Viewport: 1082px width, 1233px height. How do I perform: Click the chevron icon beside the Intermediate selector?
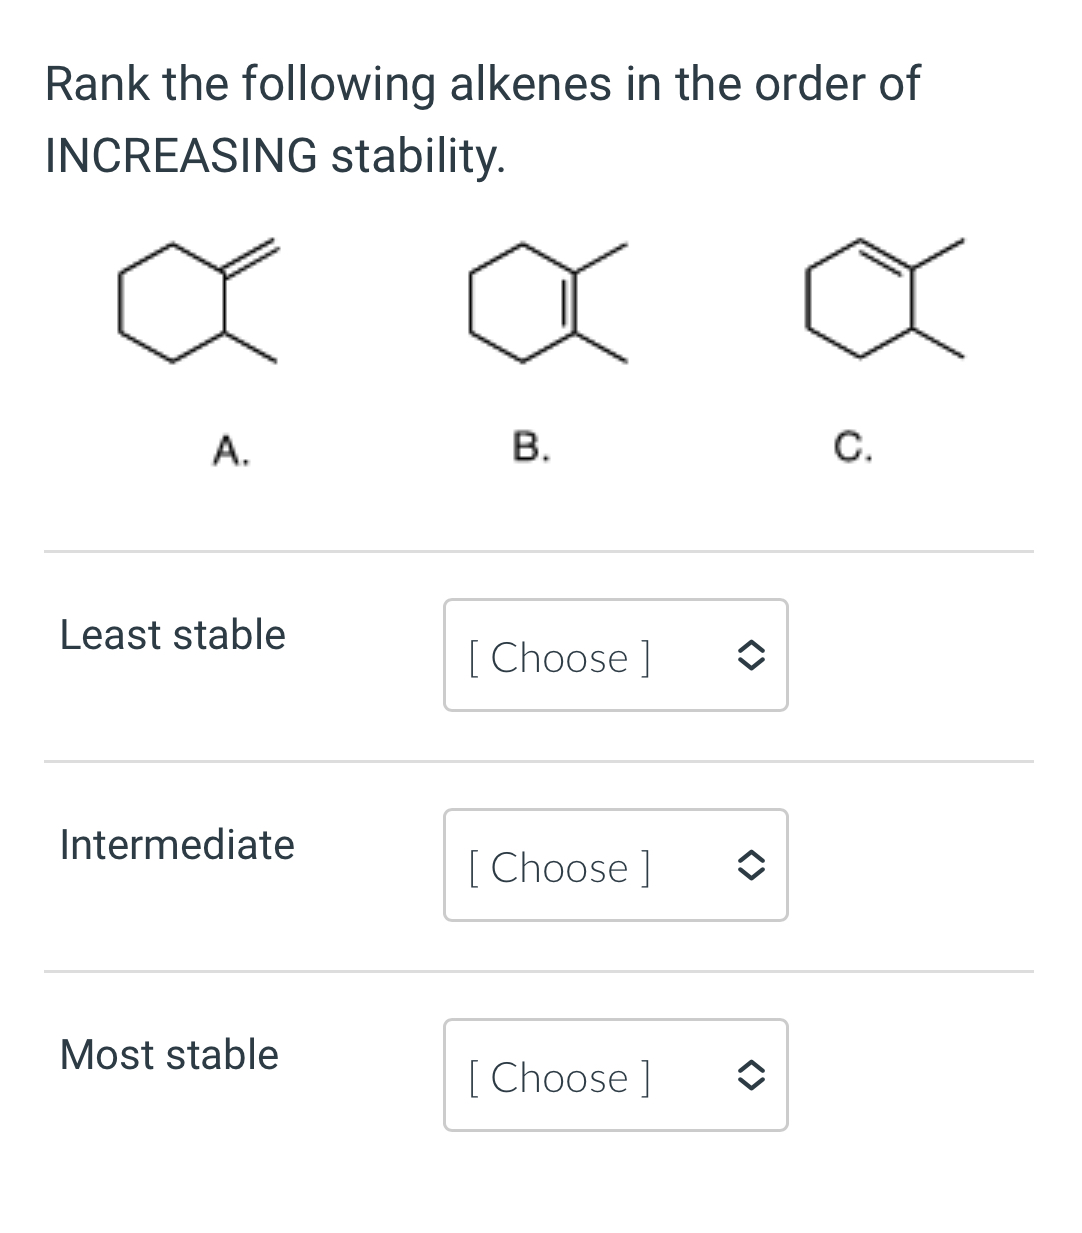tap(753, 865)
